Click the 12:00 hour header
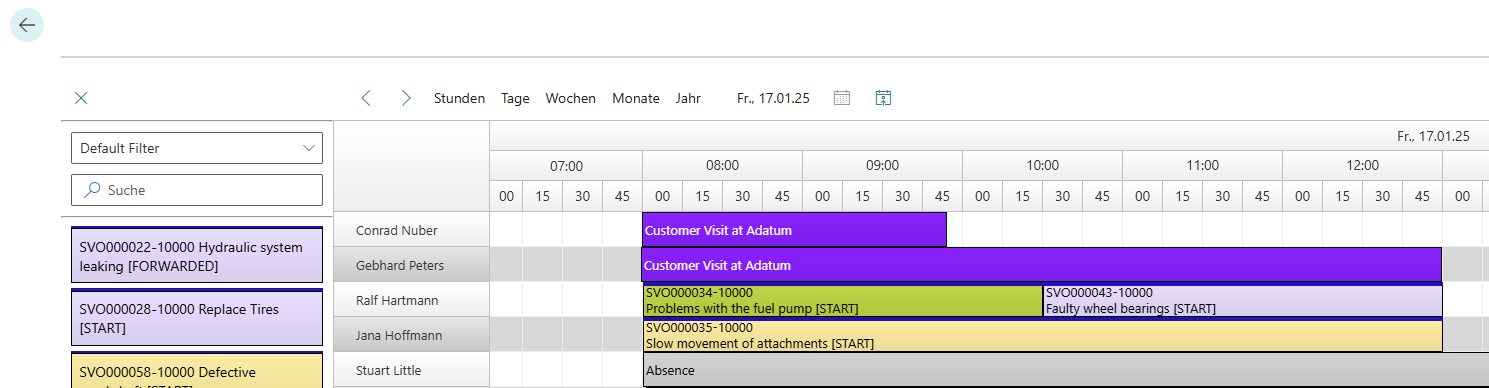 (x=1362, y=166)
